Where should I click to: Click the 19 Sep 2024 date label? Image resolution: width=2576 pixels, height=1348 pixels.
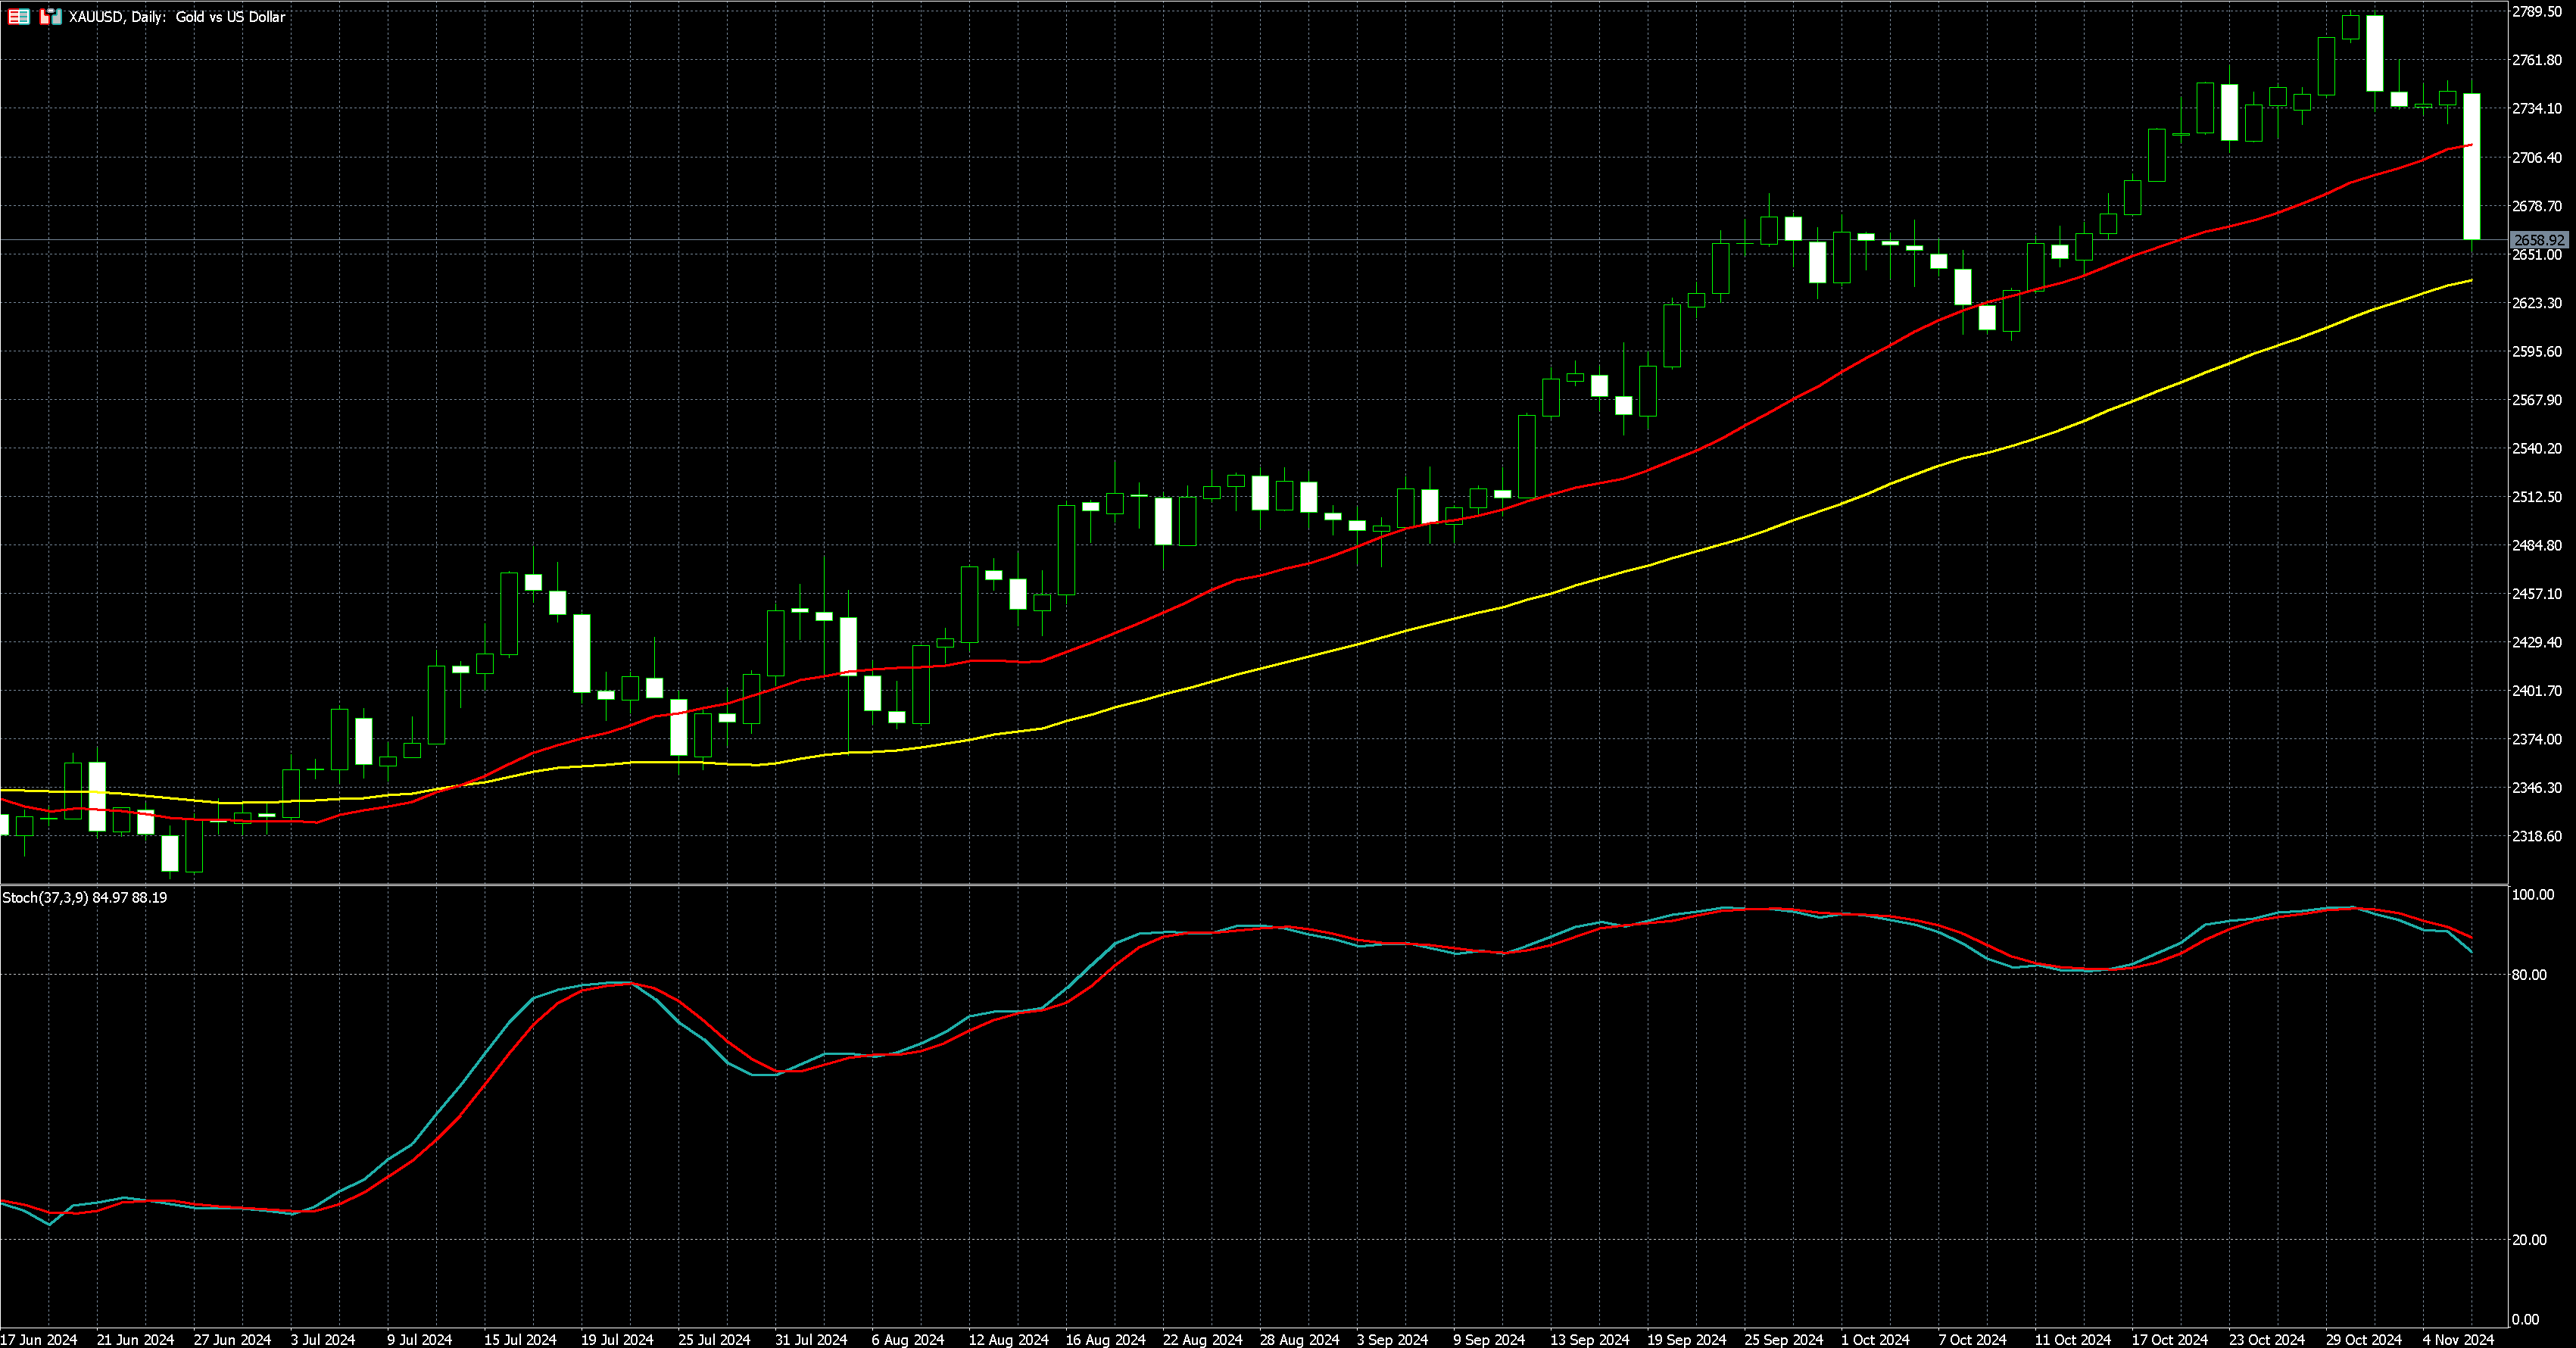tap(1686, 1339)
